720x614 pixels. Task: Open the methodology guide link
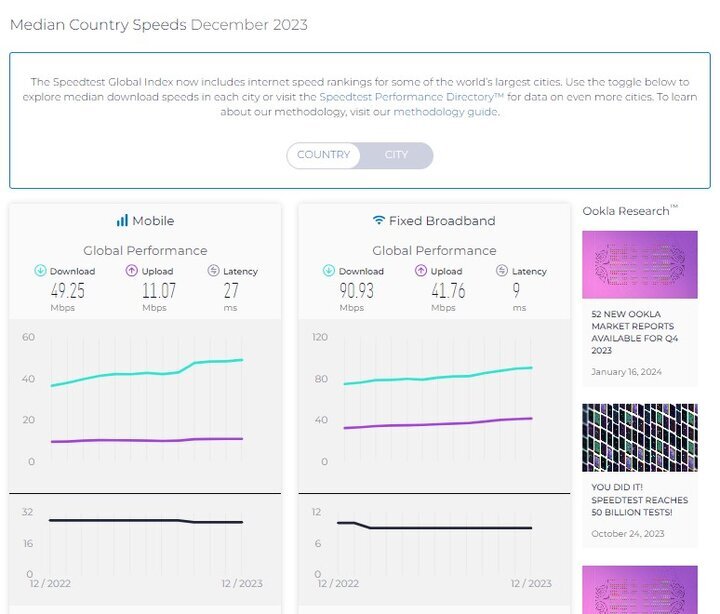(445, 112)
